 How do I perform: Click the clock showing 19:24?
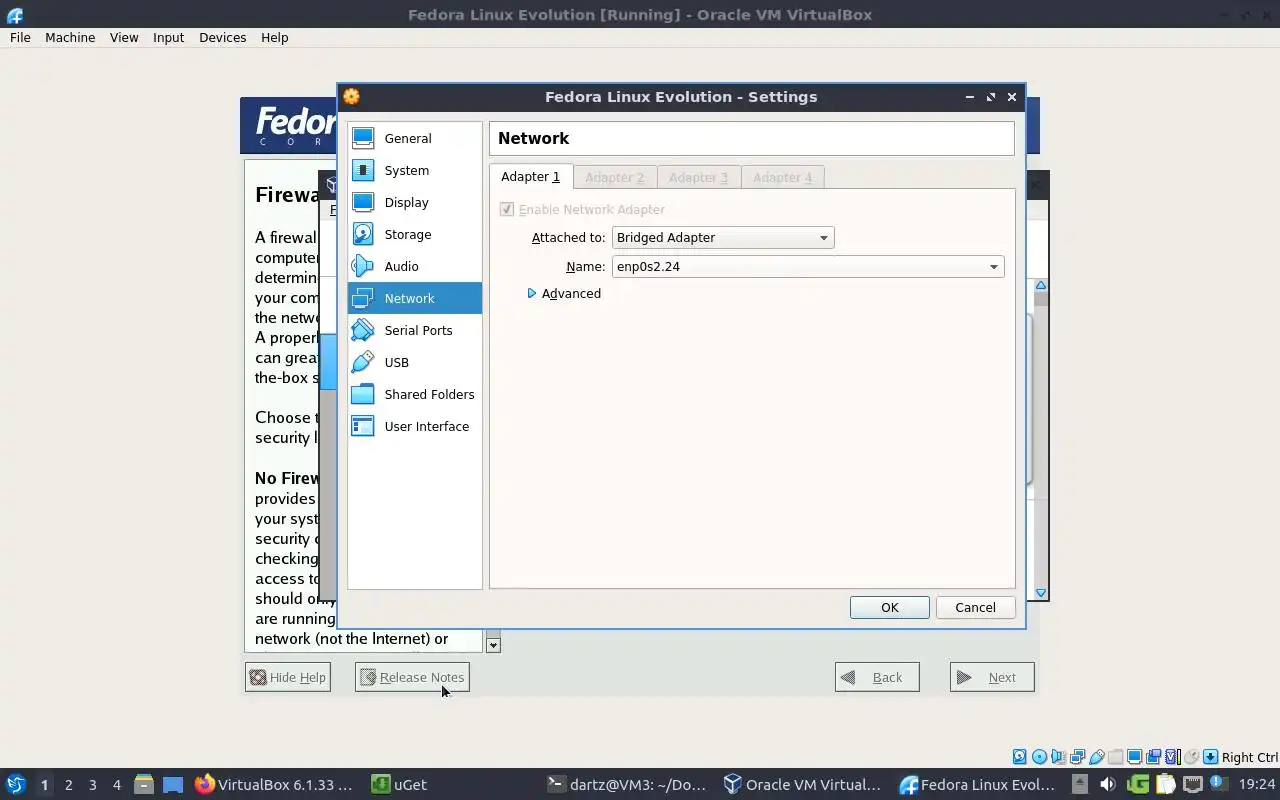pyautogui.click(x=1257, y=784)
